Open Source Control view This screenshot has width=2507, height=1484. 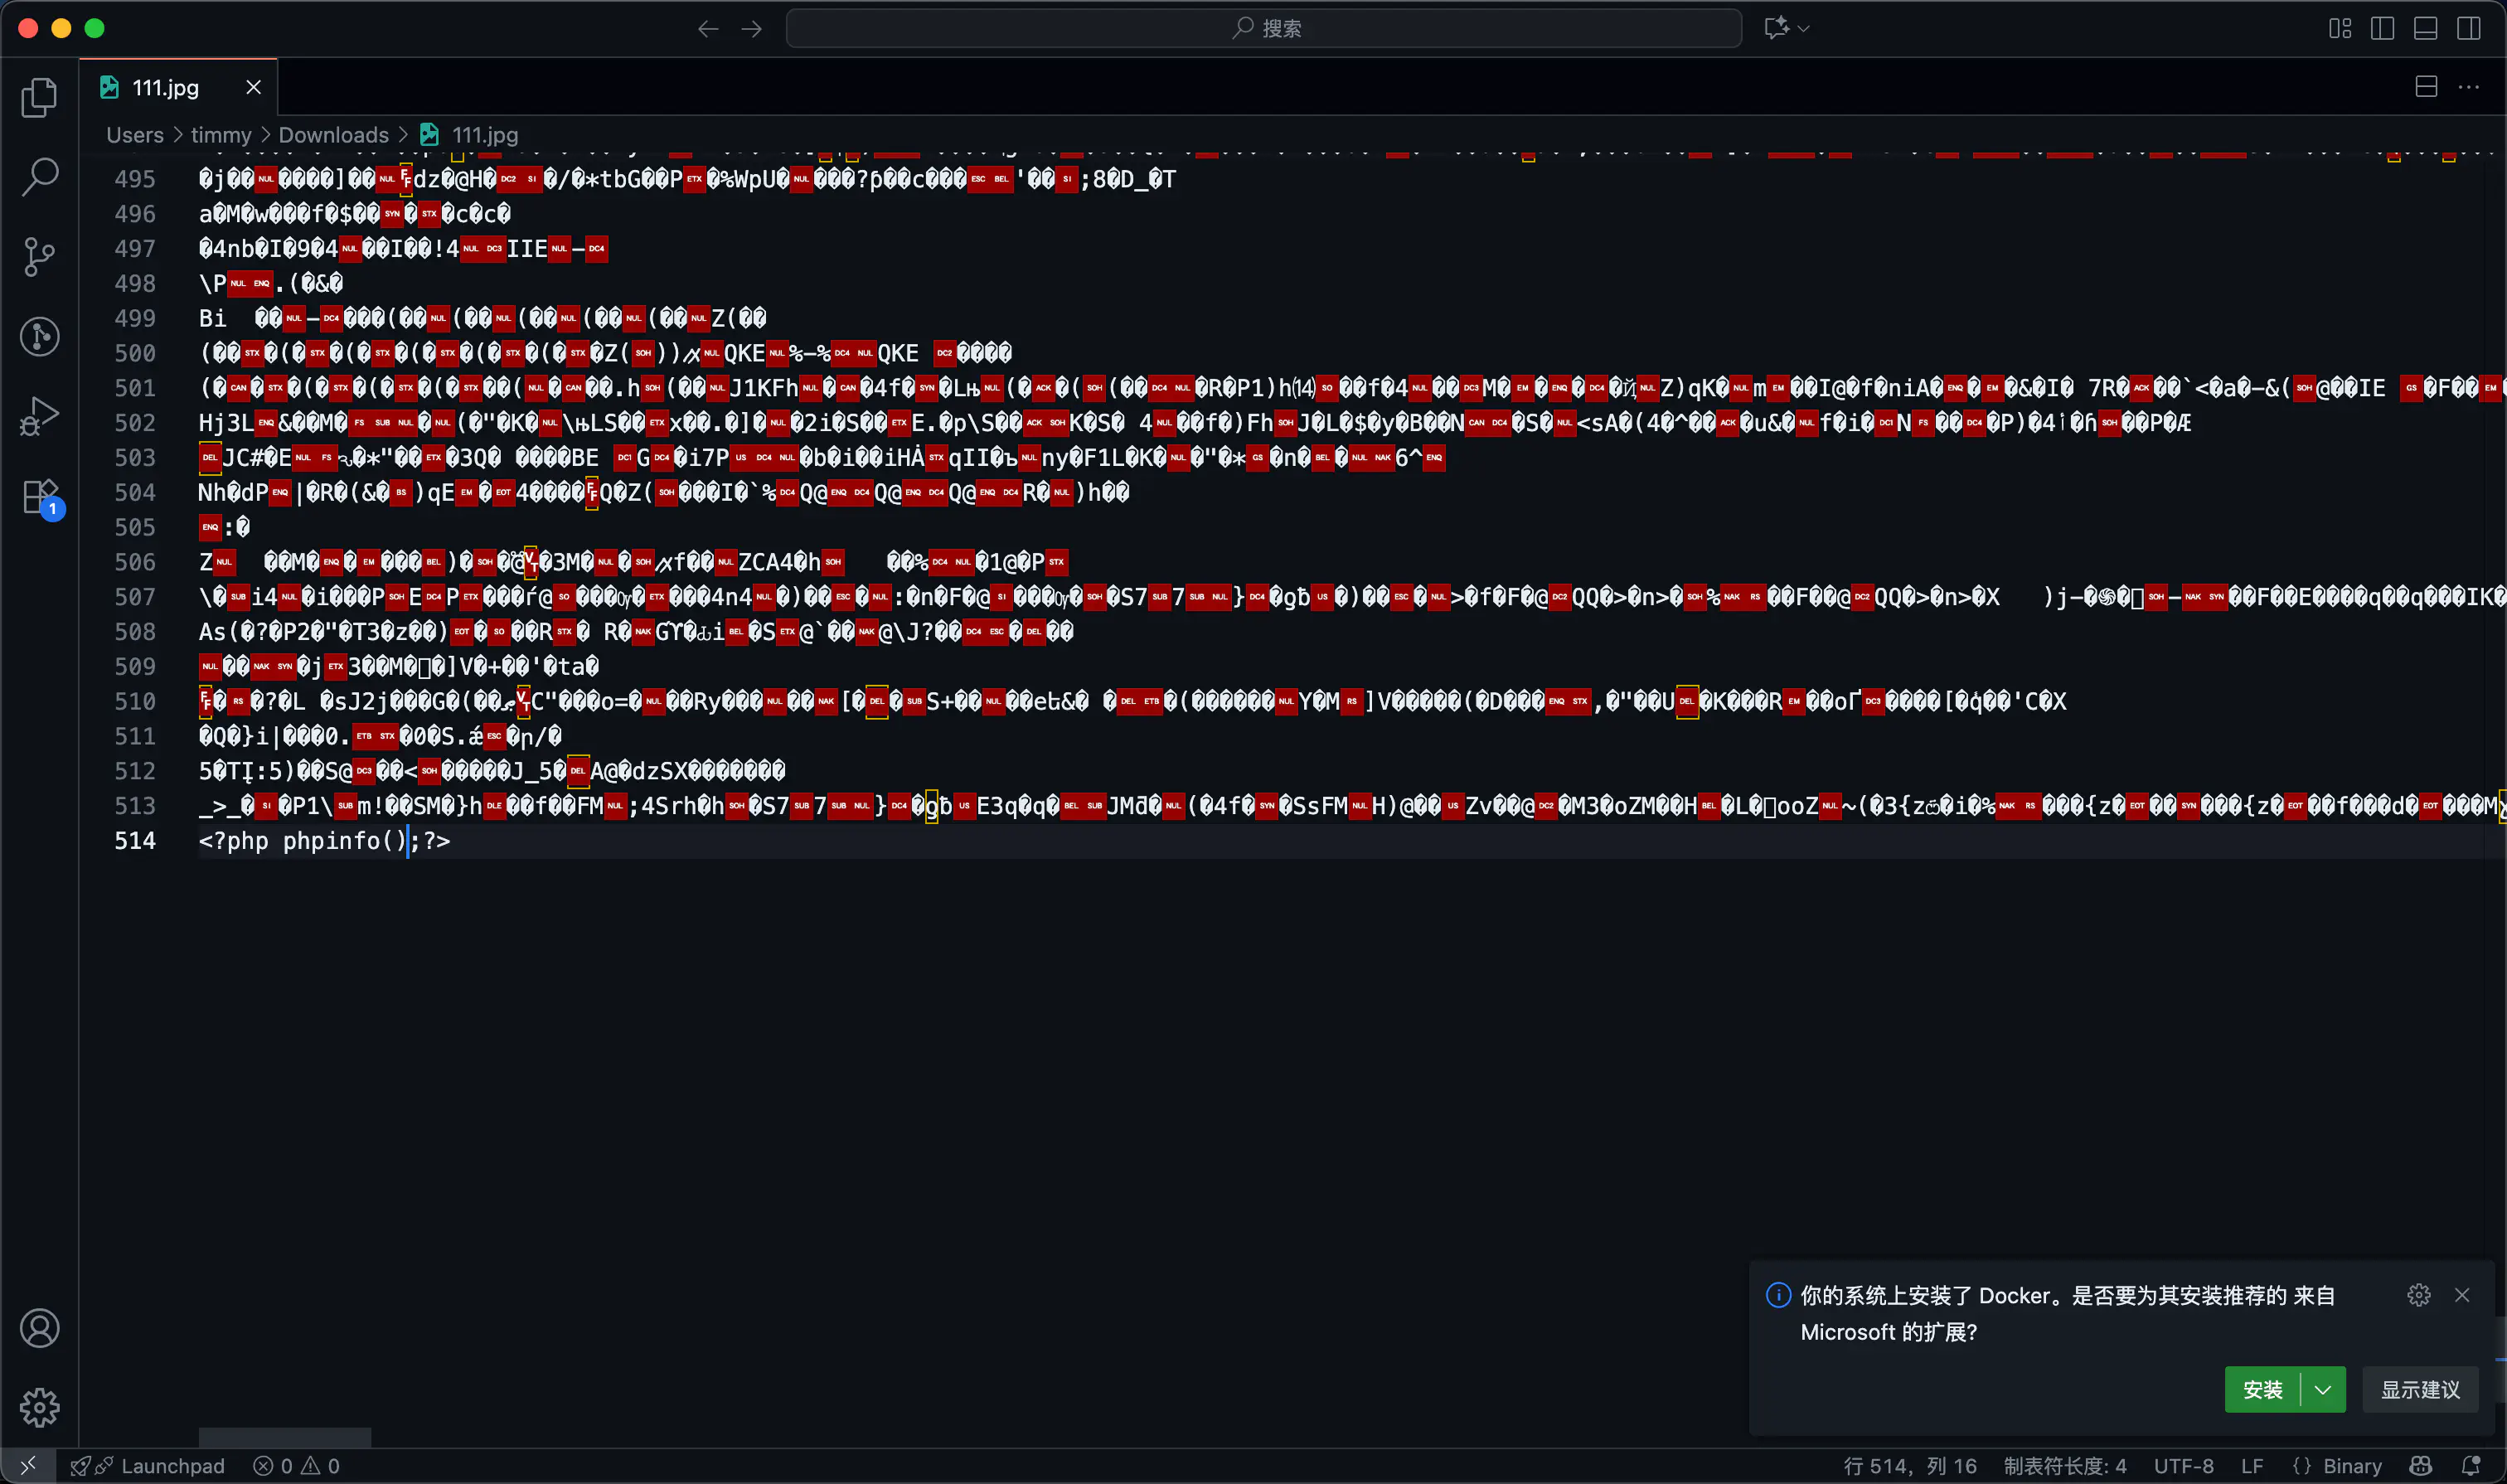point(39,257)
